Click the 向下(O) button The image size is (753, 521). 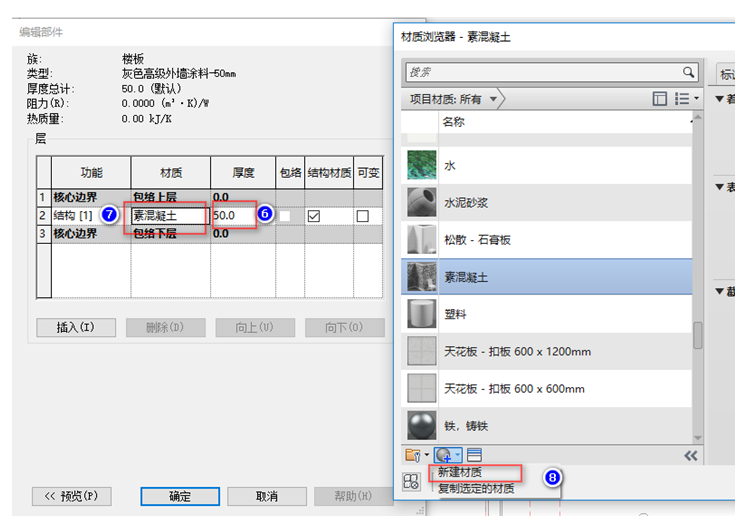tap(344, 327)
